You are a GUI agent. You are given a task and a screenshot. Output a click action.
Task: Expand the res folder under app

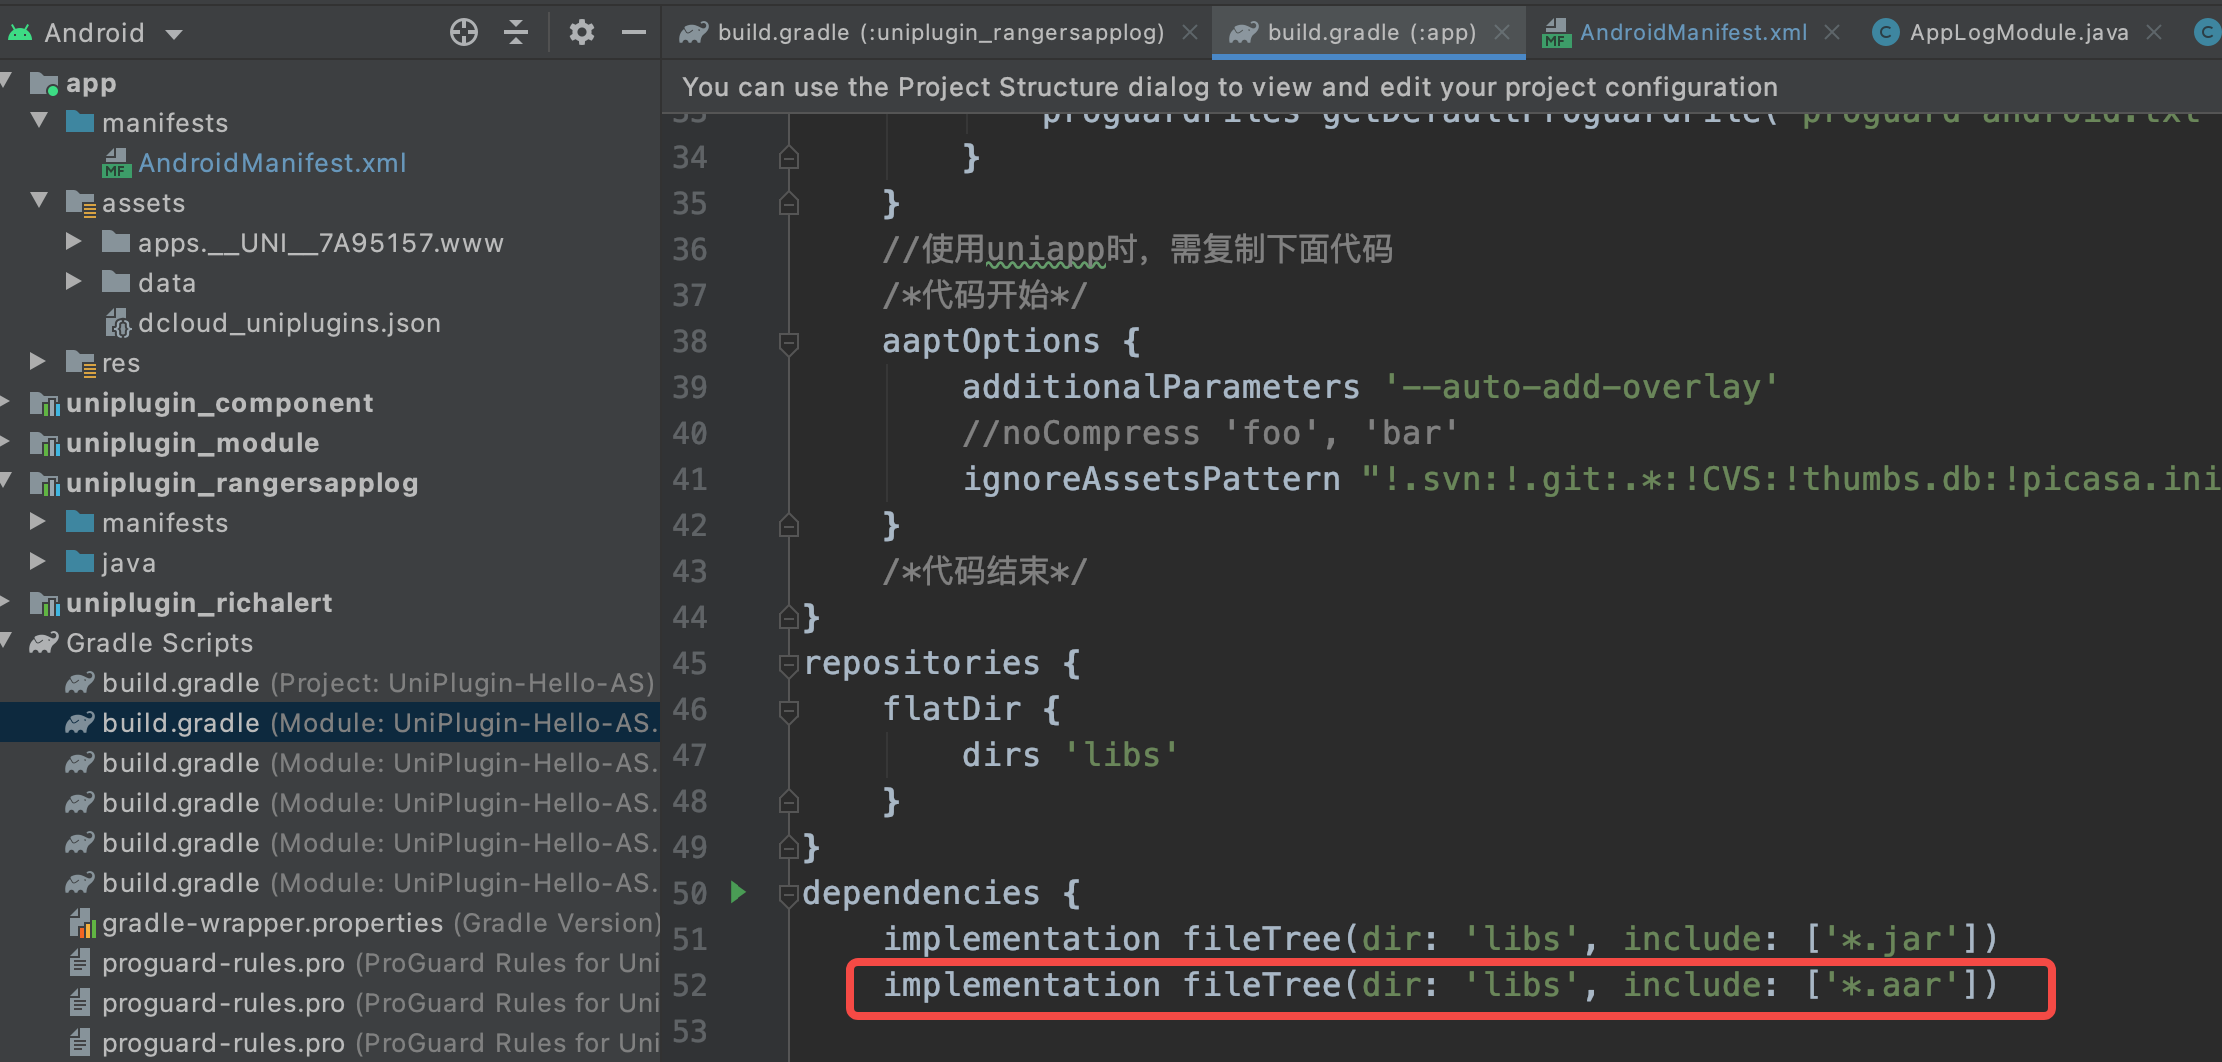(38, 362)
